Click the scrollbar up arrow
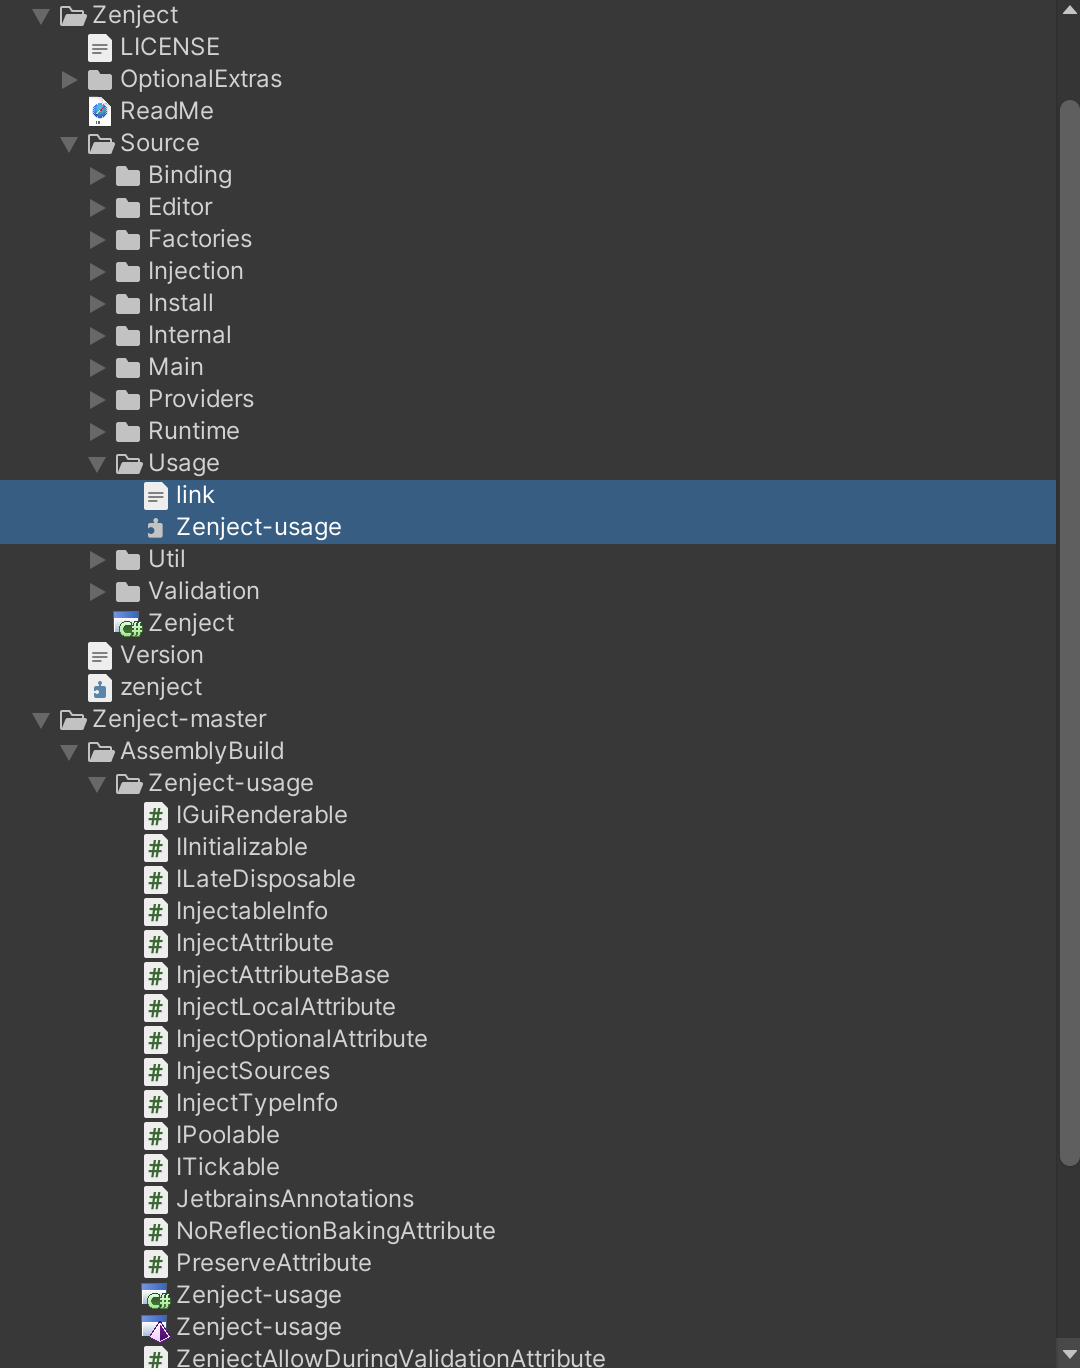 click(1069, 10)
